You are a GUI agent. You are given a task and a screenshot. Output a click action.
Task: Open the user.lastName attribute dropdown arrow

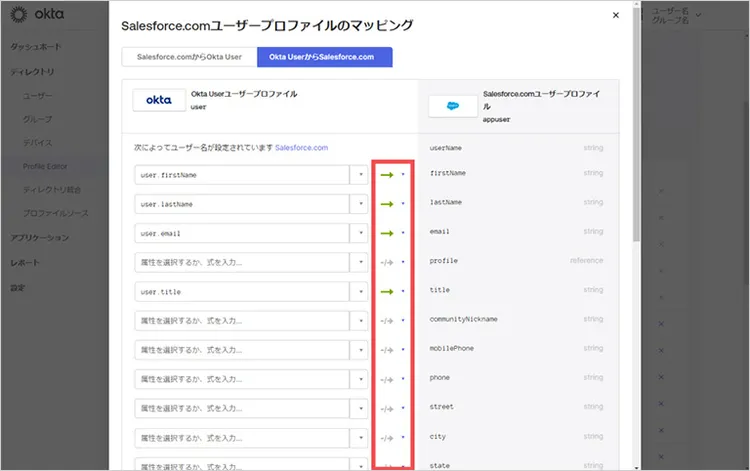click(361, 204)
